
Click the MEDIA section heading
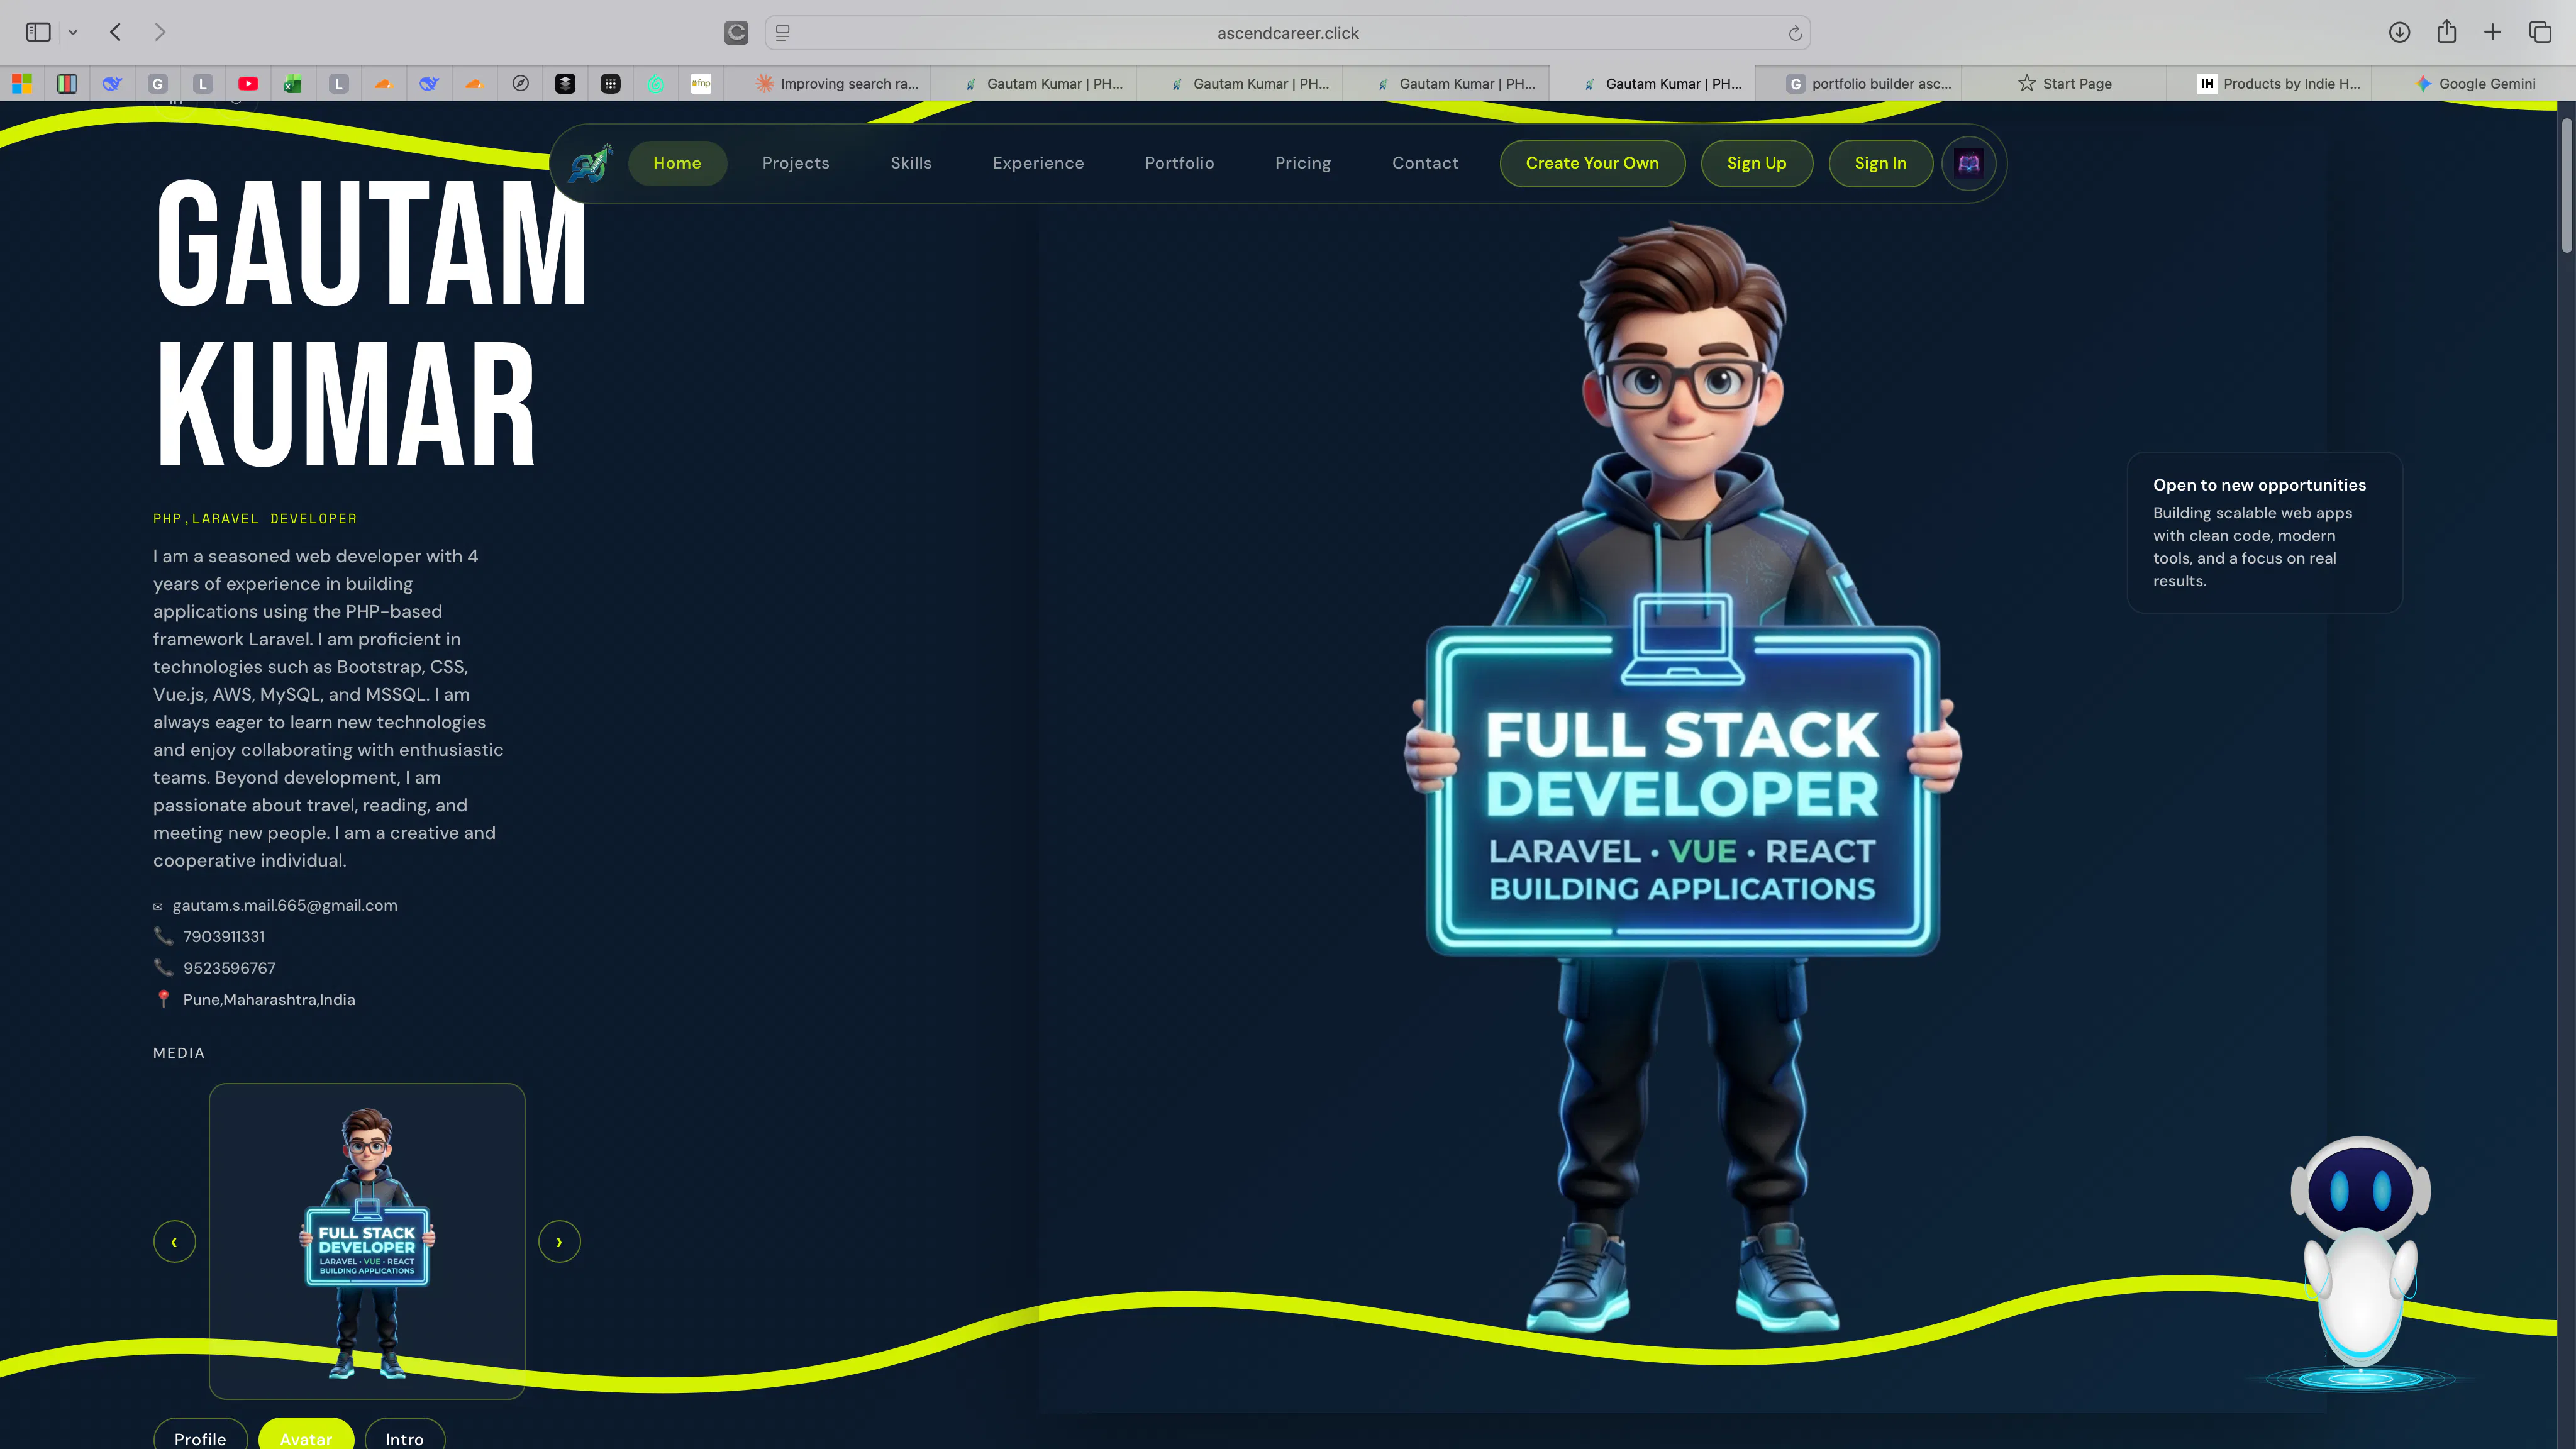click(179, 1053)
